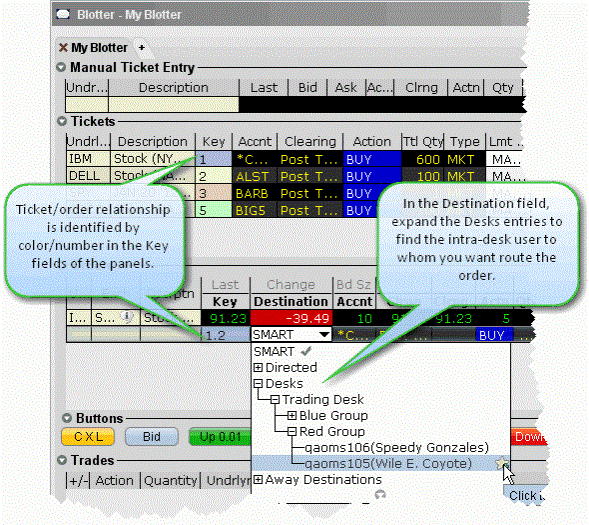The height and width of the screenshot is (525, 589).
Task: Select the DELL ticket row
Action: (295, 176)
